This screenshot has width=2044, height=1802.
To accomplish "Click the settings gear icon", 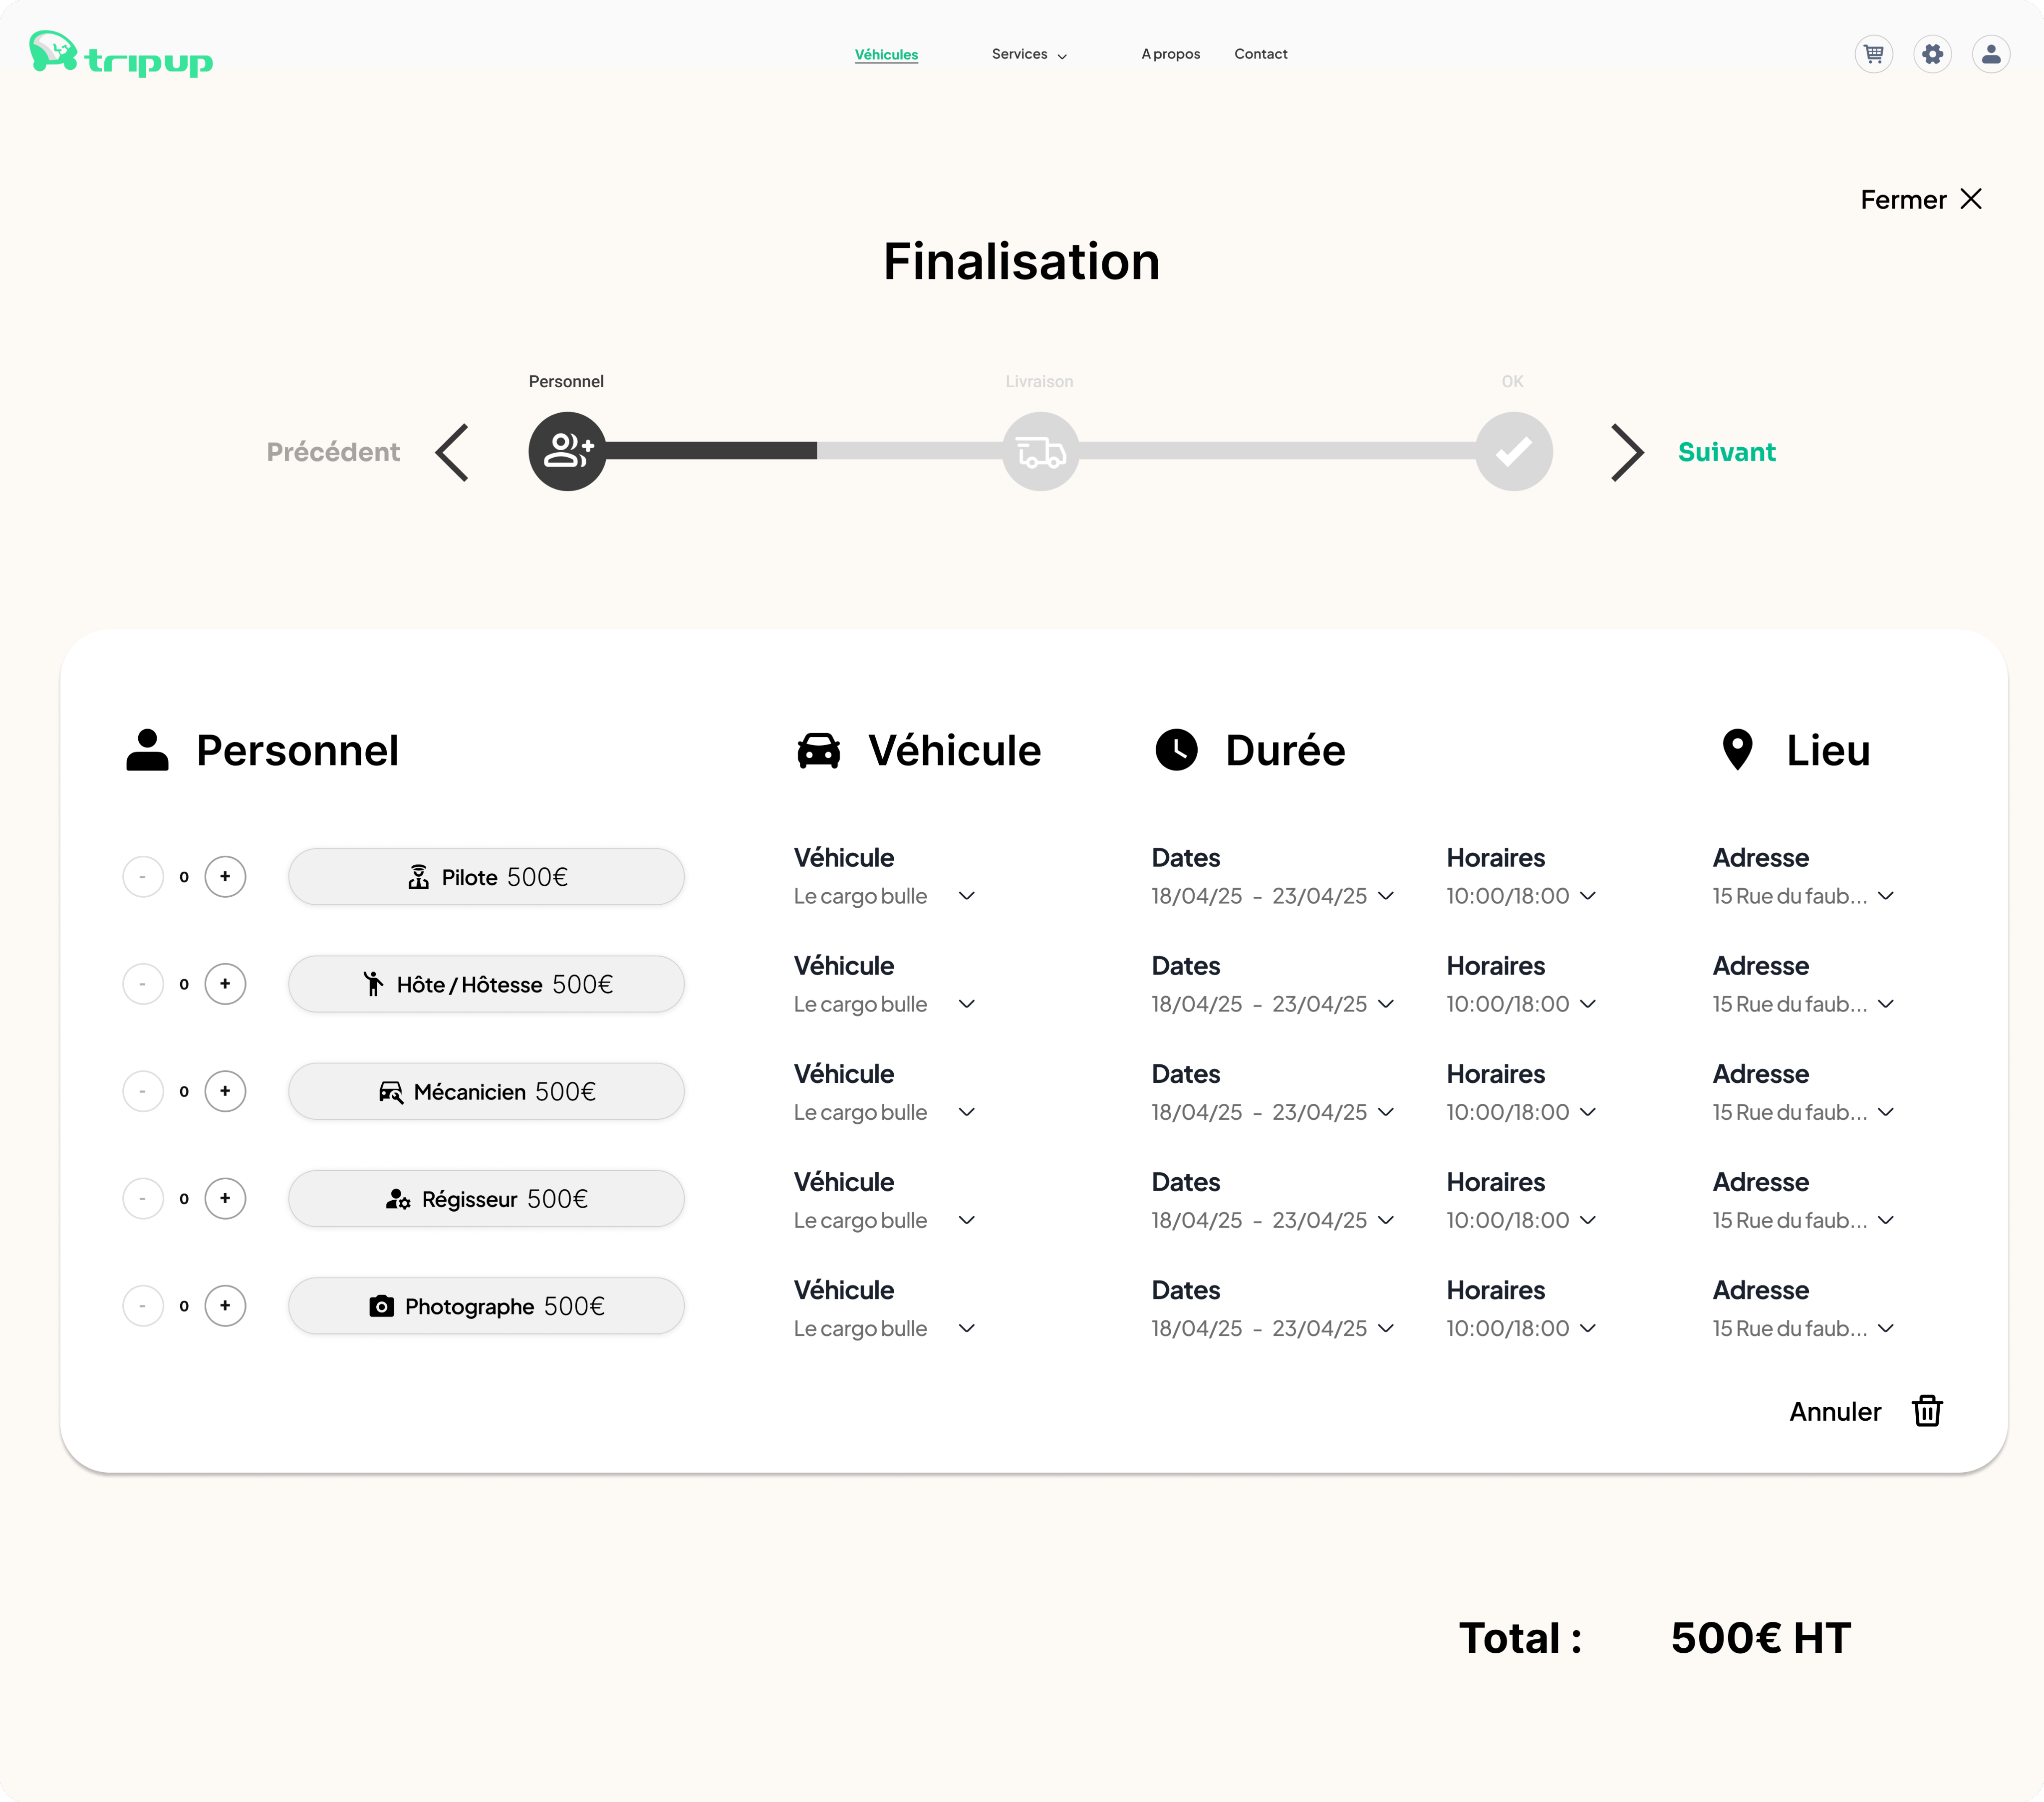I will 1932,54.
